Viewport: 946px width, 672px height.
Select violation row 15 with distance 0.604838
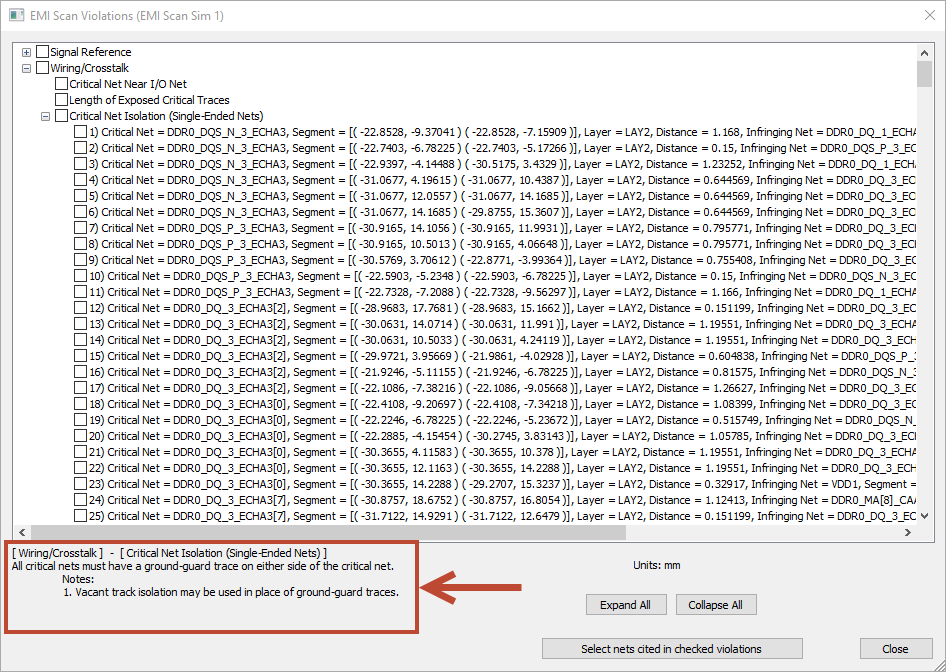click(502, 356)
